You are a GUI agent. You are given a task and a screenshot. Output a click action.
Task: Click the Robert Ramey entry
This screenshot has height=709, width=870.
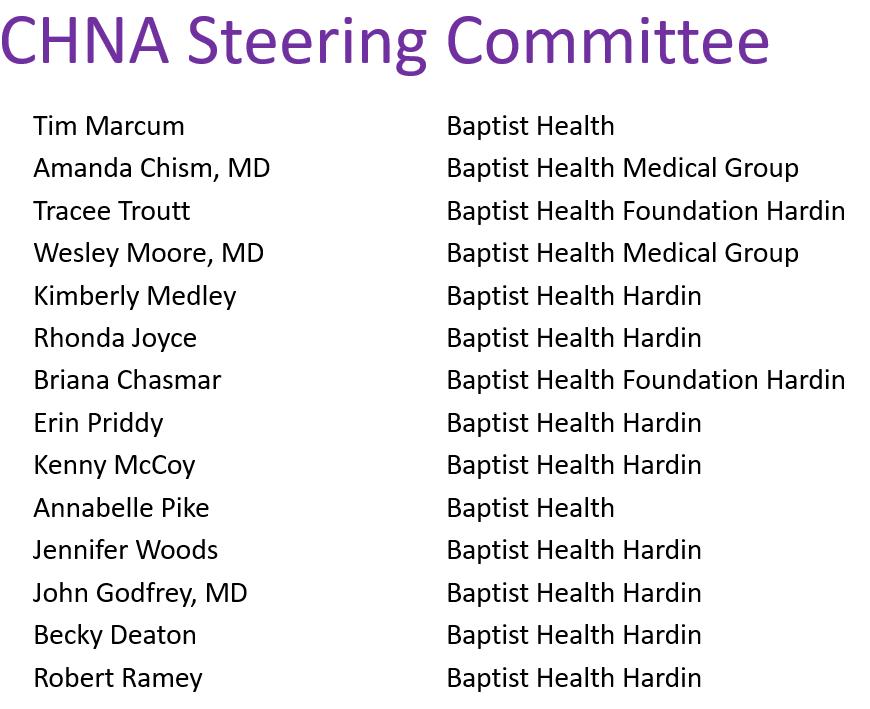(118, 677)
